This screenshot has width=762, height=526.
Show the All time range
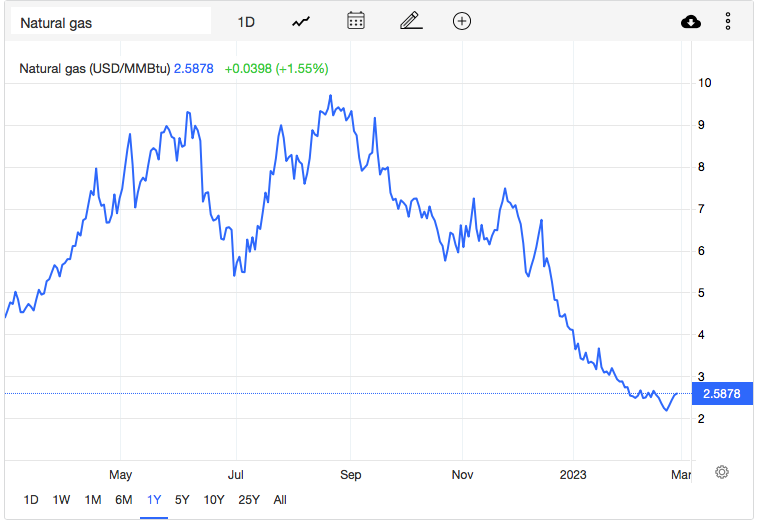coord(280,500)
